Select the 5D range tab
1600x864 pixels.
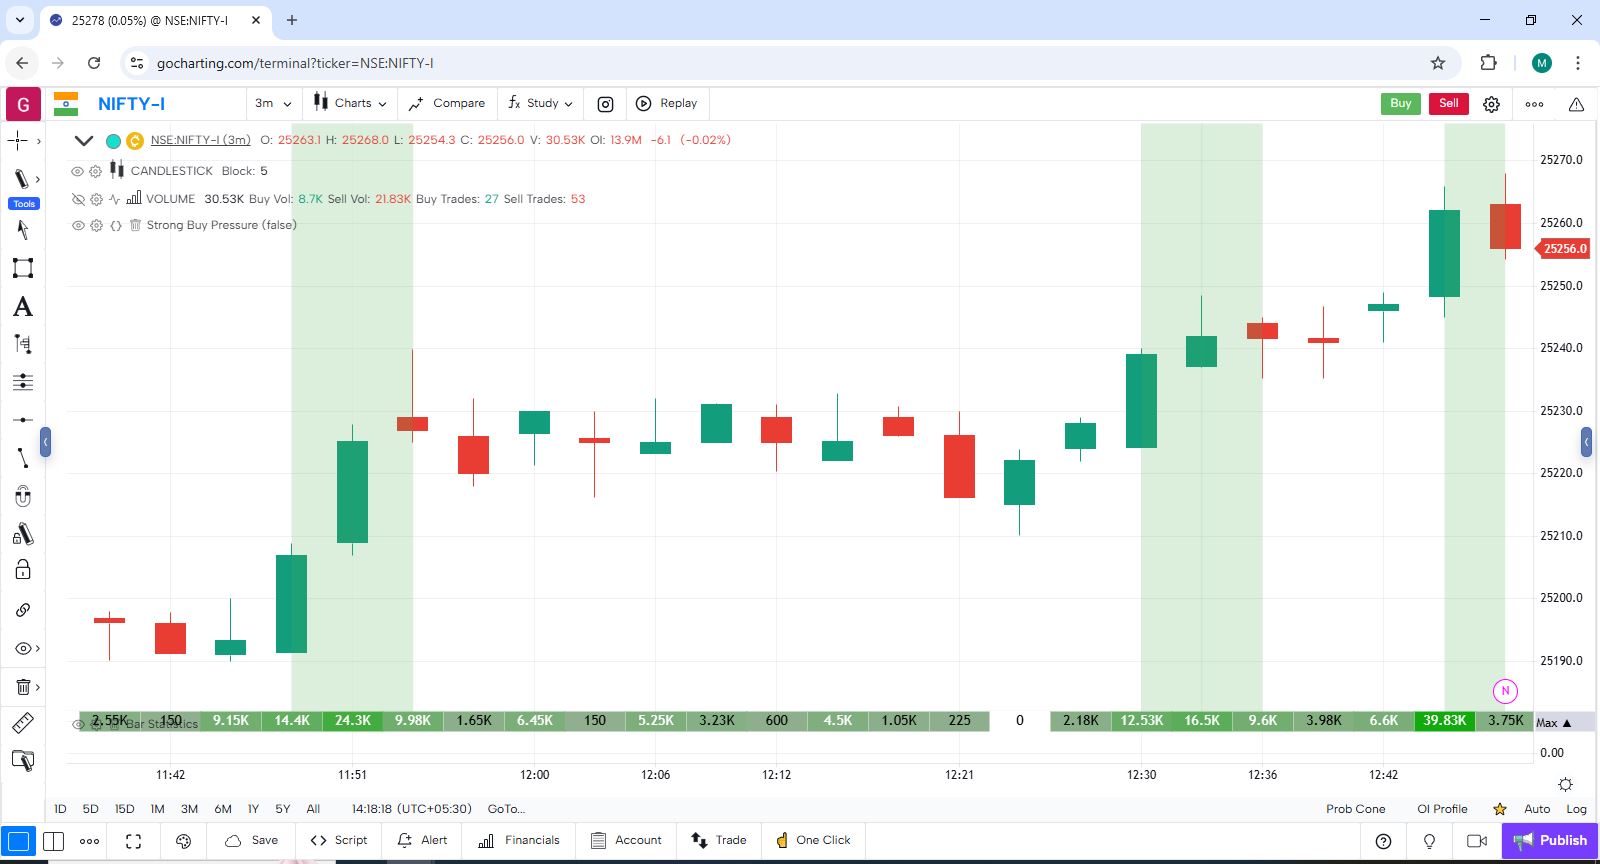(90, 809)
